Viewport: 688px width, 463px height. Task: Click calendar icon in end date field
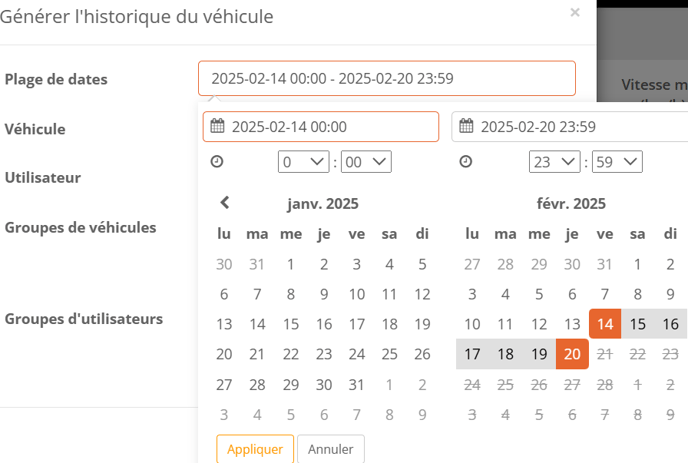[x=466, y=127]
